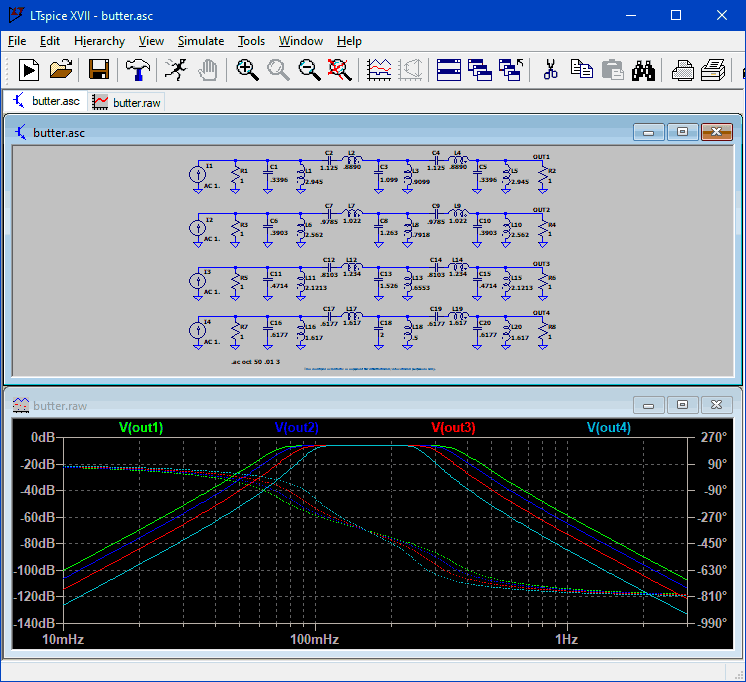This screenshot has height=682, width=746.
Task: Select the V(out3) trace label
Action: 453,427
